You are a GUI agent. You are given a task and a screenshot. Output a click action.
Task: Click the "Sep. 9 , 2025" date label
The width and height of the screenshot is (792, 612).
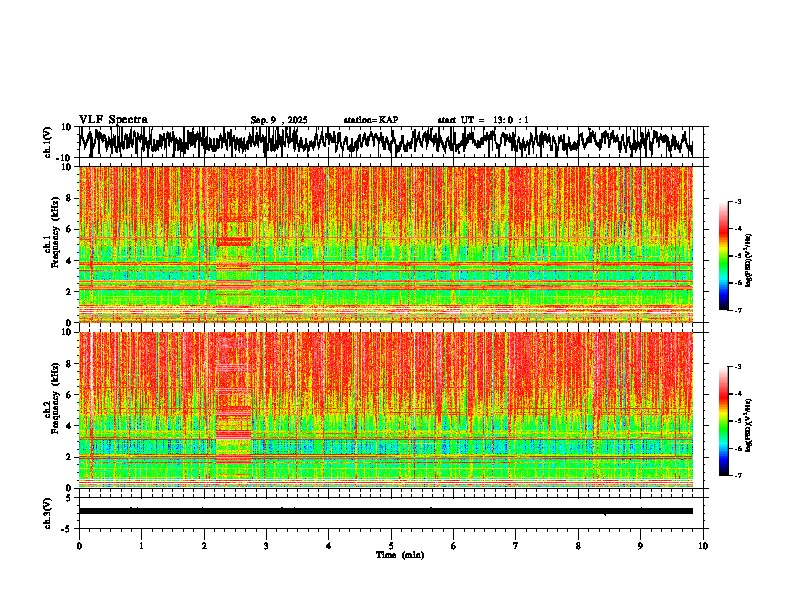coord(279,120)
